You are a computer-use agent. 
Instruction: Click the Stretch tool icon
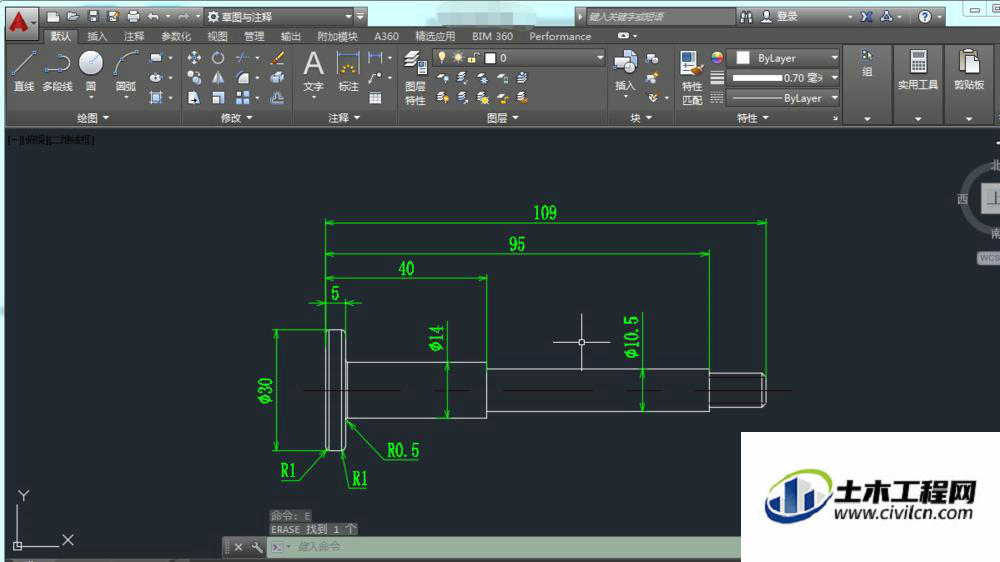click(194, 98)
